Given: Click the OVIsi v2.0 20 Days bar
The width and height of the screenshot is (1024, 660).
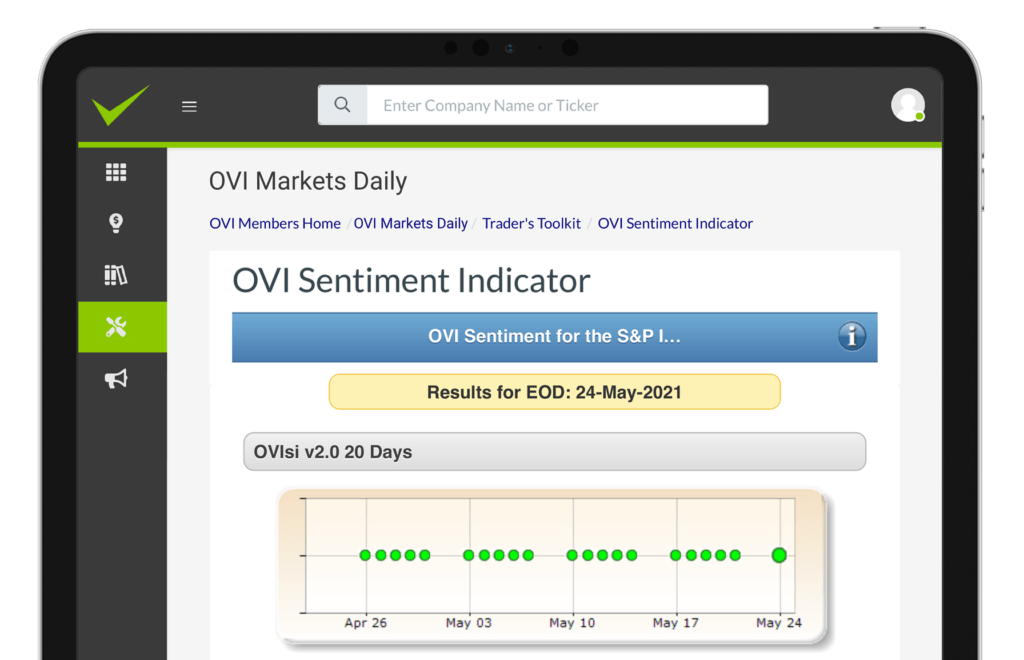Looking at the screenshot, I should tap(554, 451).
